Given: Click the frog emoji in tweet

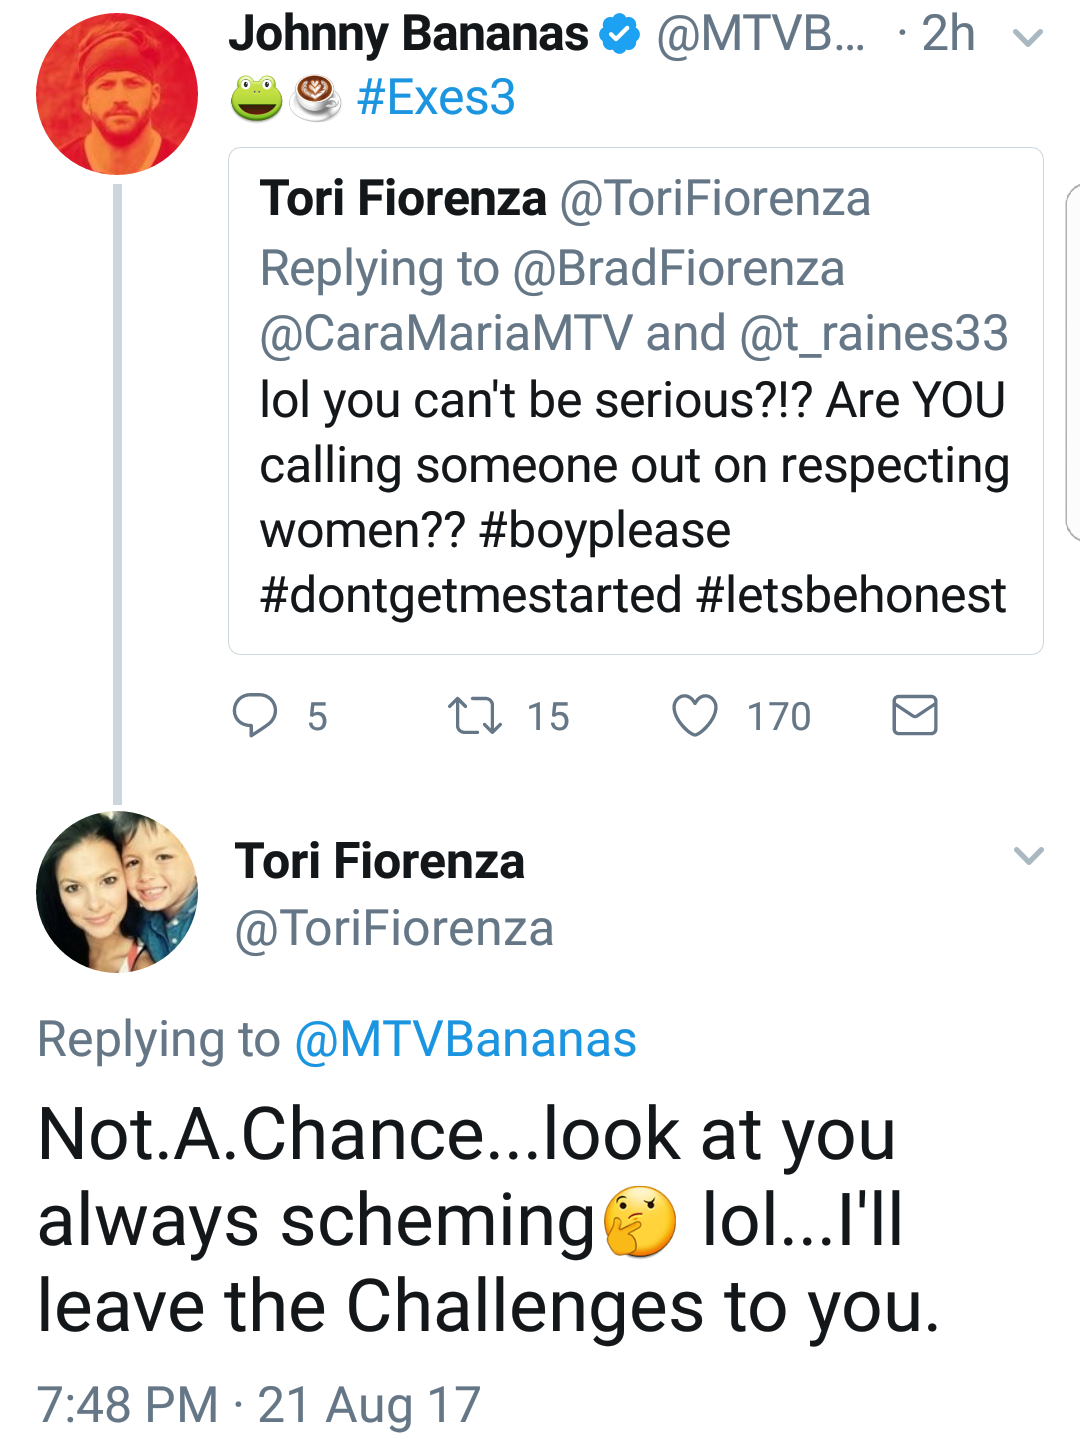Looking at the screenshot, I should pos(257,98).
